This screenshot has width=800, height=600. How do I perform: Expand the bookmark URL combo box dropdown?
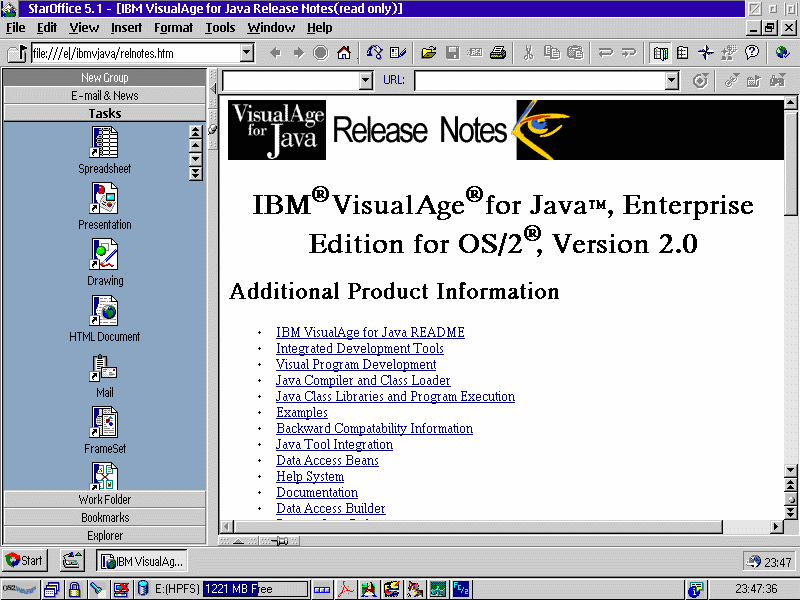pos(672,81)
